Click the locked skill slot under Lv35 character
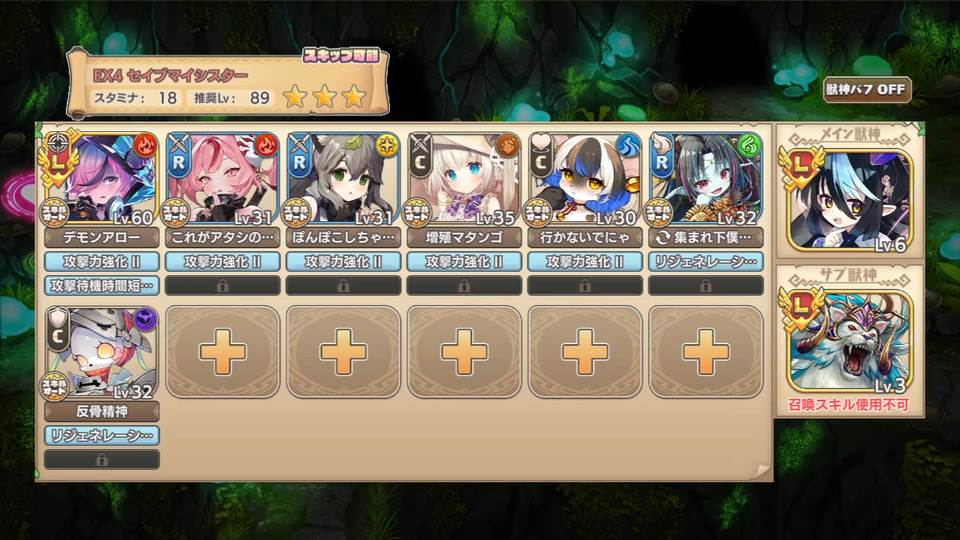The width and height of the screenshot is (960, 540). pyautogui.click(x=464, y=286)
